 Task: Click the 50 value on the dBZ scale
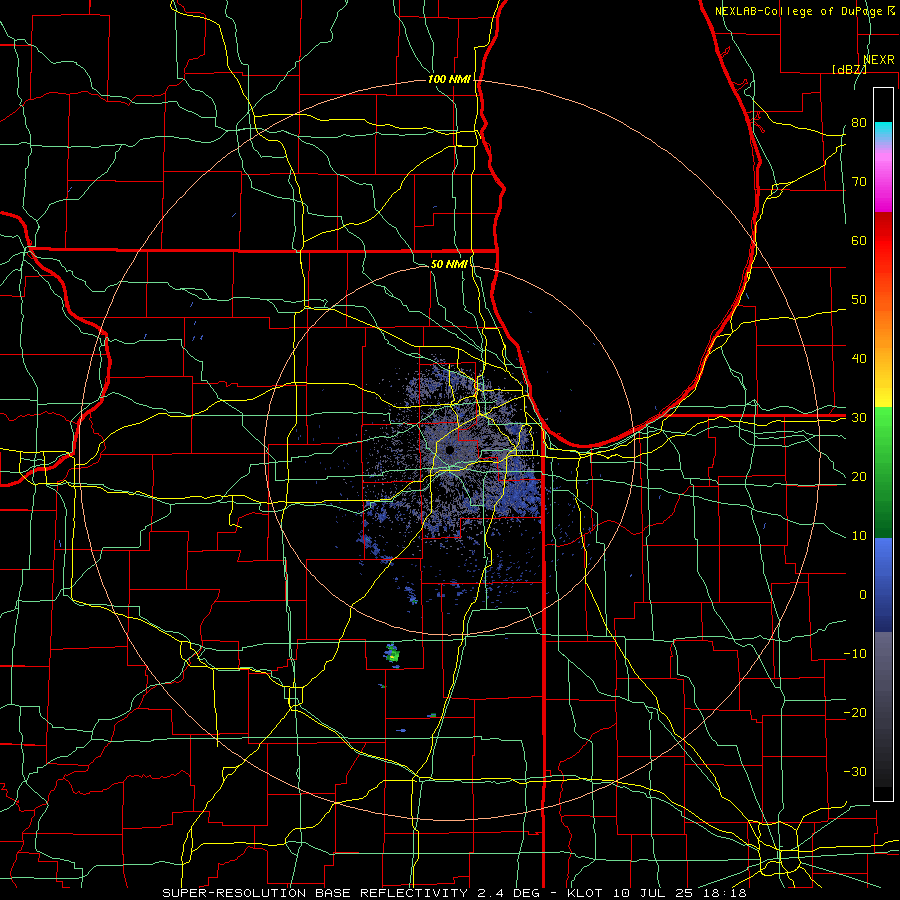[x=859, y=300]
